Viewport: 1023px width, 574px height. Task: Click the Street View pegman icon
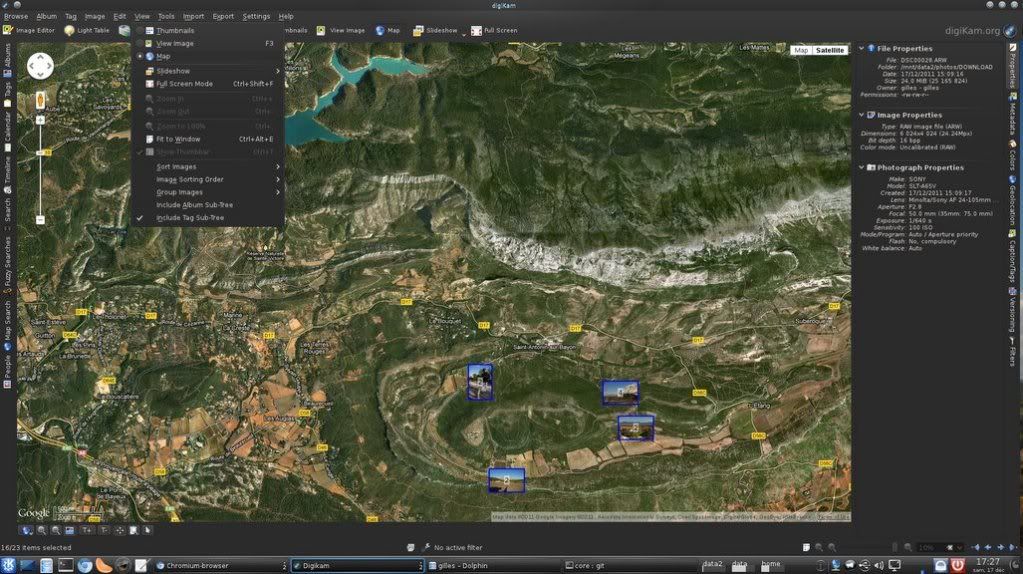coord(40,100)
